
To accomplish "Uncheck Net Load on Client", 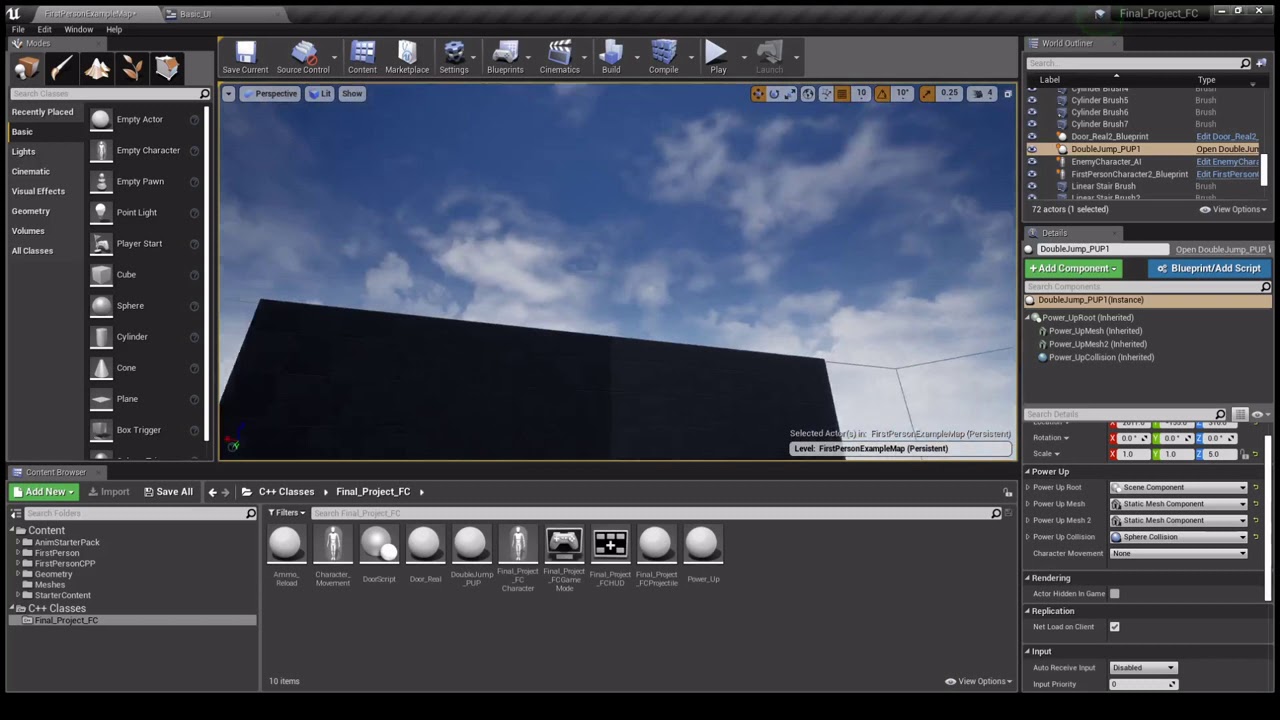I will tap(1114, 627).
